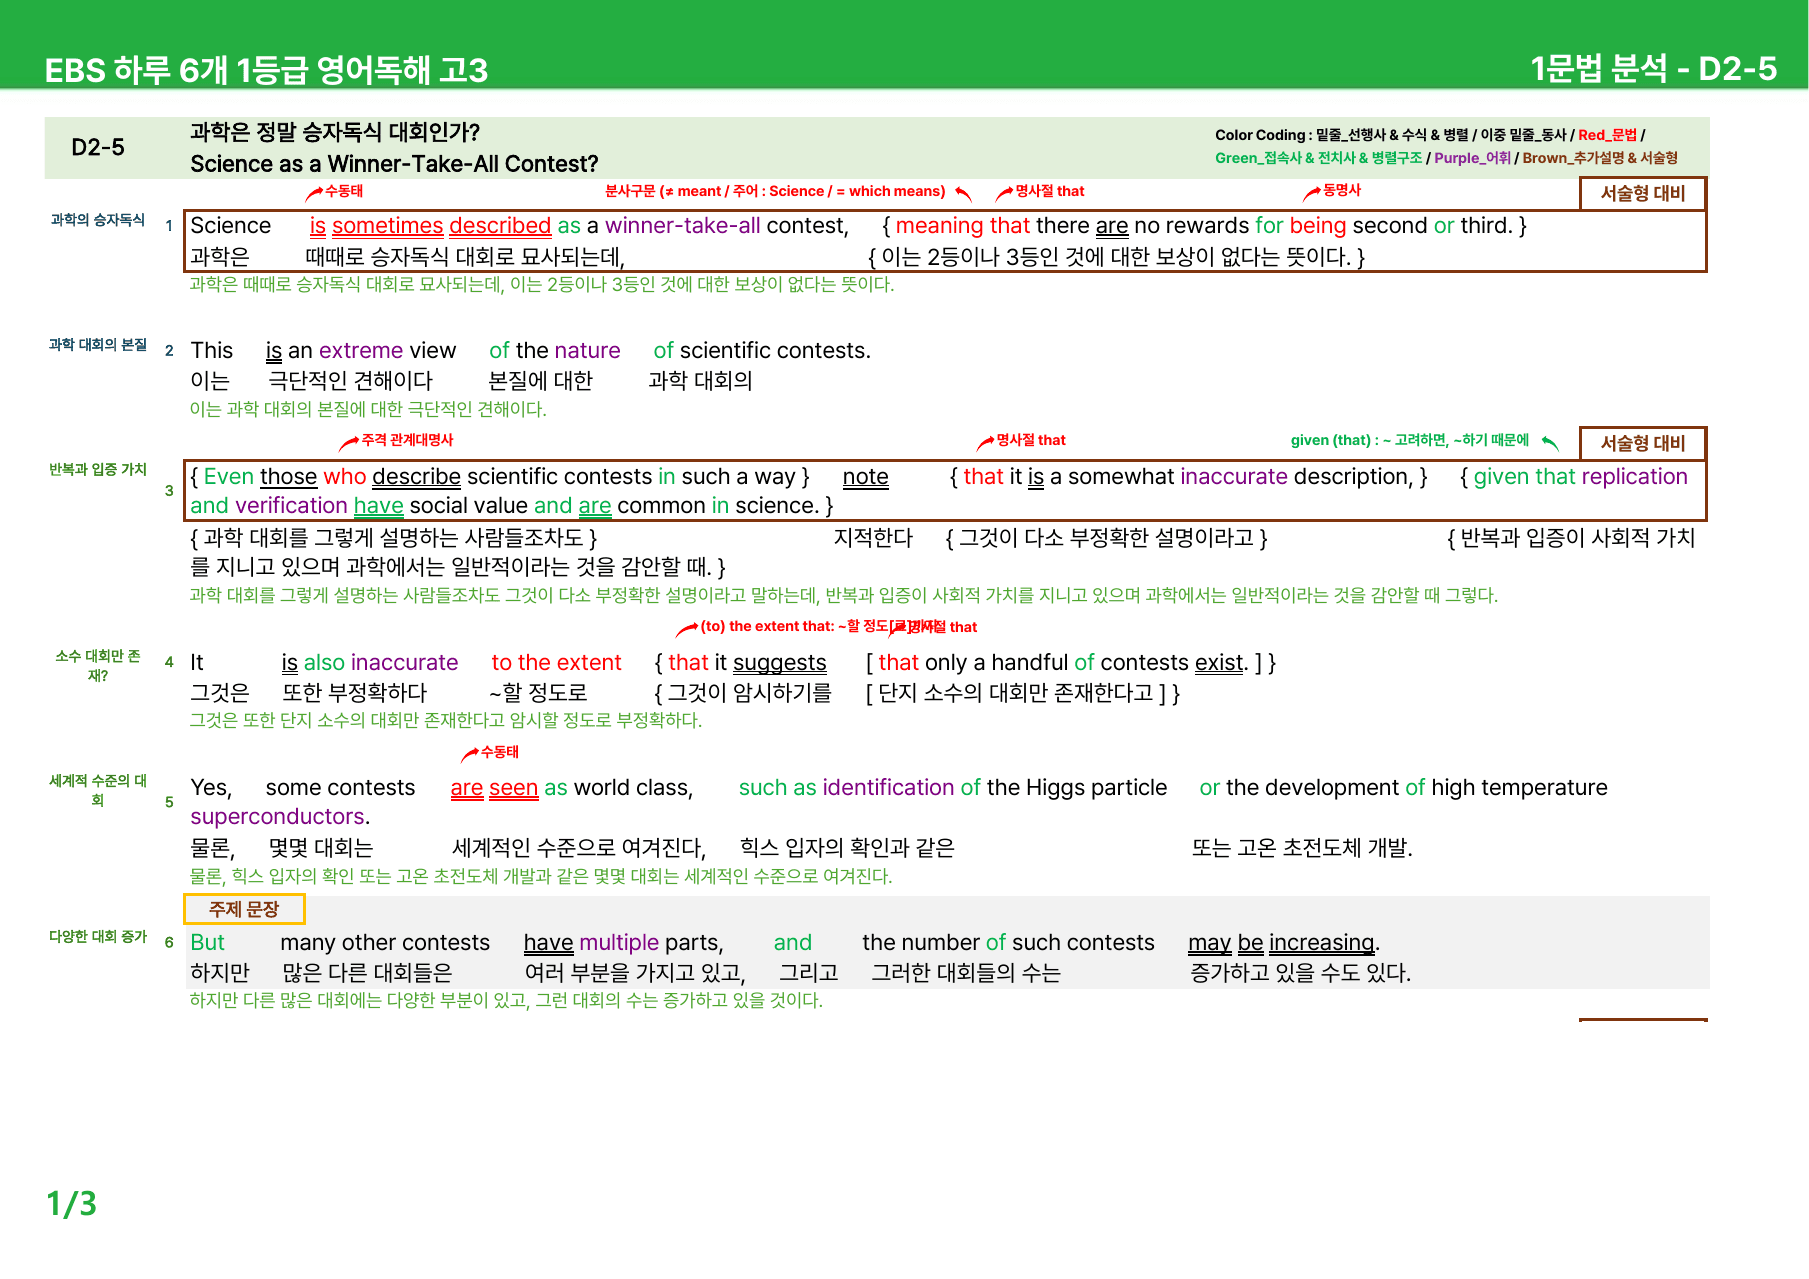This screenshot has height=1279, width=1809.
Task: Click the sidebar label '반복과 입증 가치'
Action: pyautogui.click(x=98, y=470)
